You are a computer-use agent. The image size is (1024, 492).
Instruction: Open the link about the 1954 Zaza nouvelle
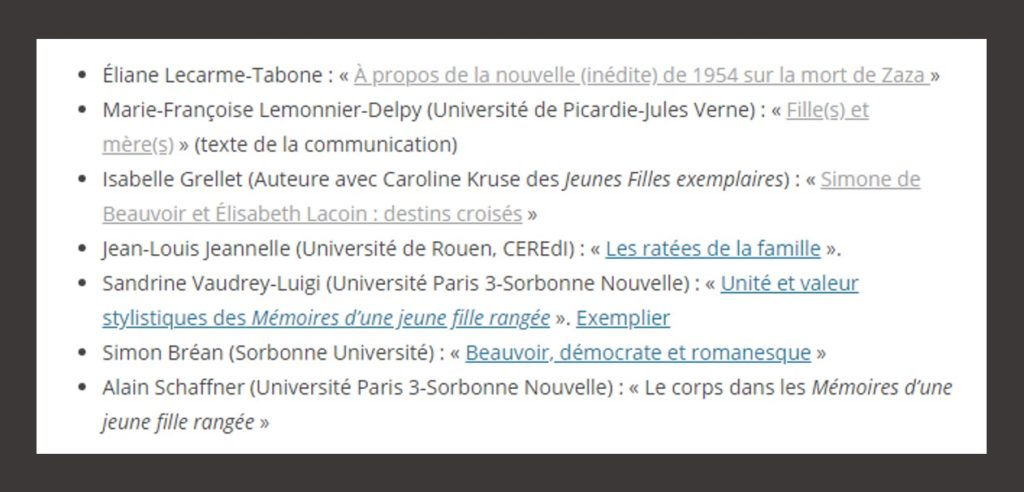[641, 76]
